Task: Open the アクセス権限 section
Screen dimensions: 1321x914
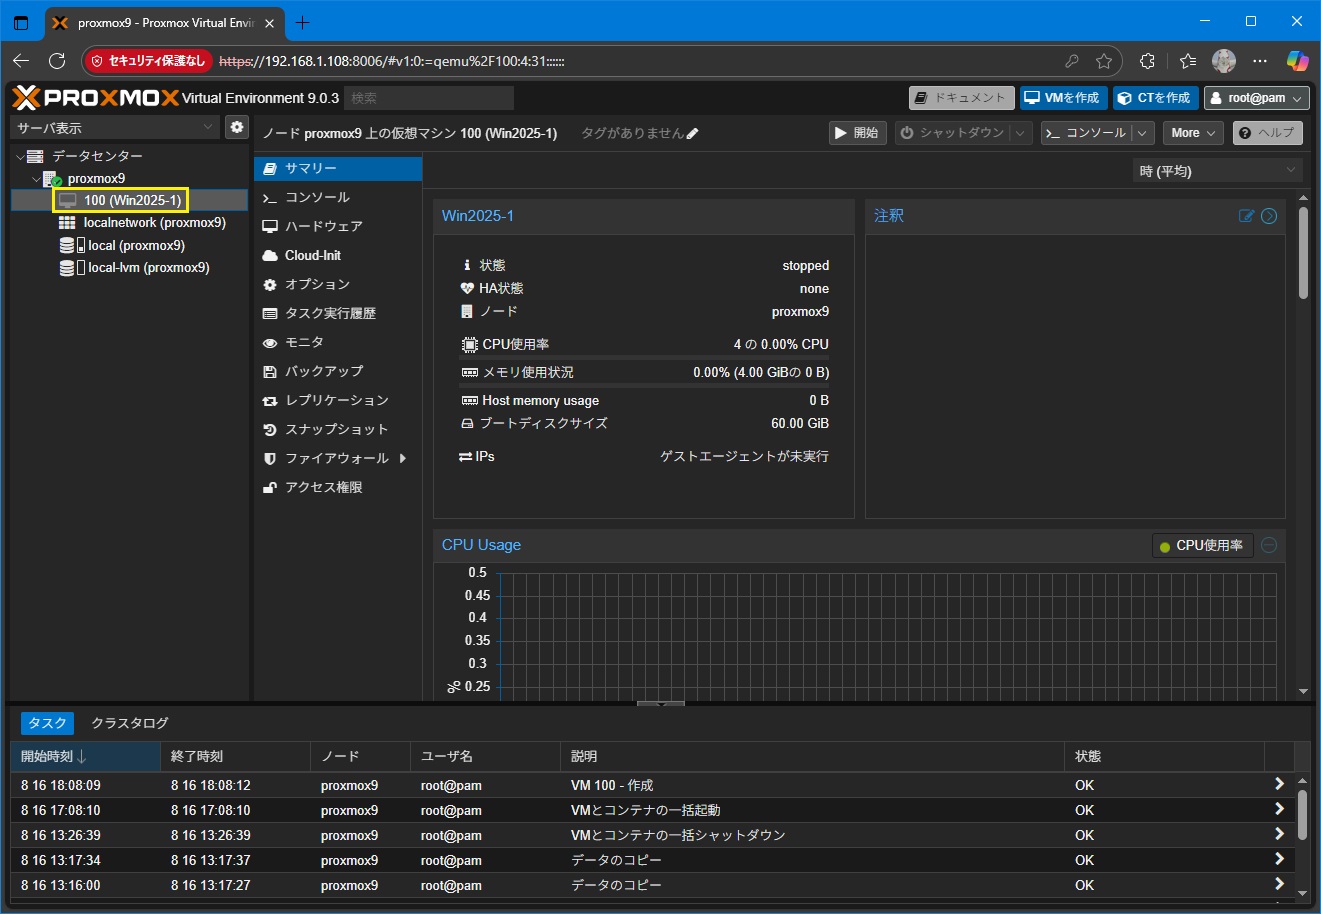Action: pyautogui.click(x=338, y=487)
